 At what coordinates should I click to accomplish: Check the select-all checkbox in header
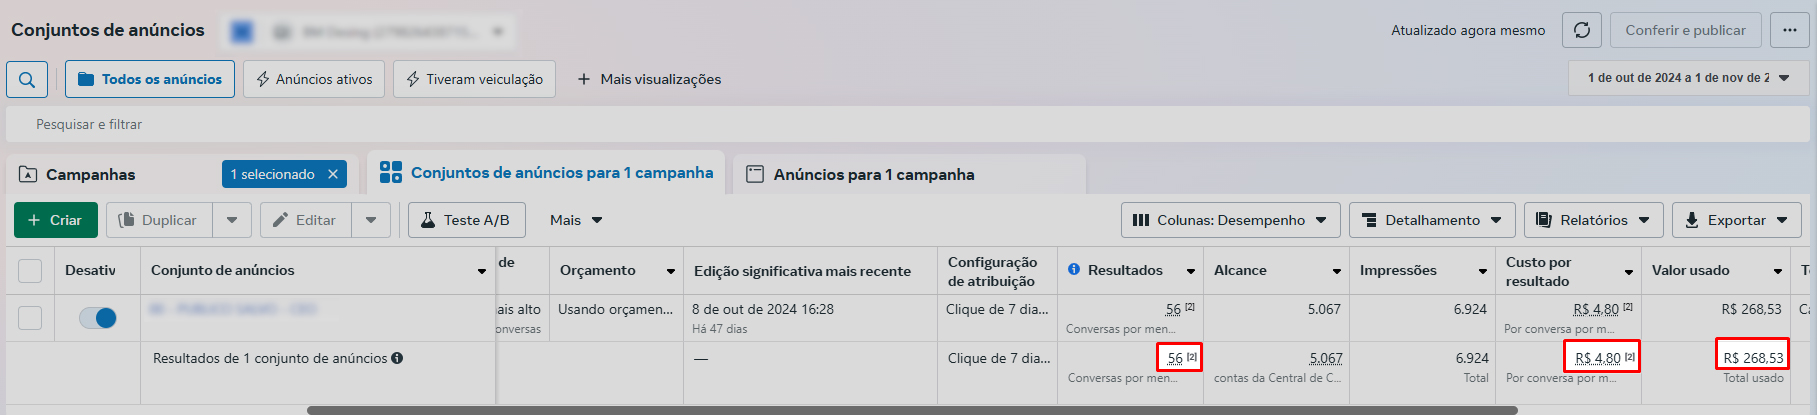click(x=30, y=271)
